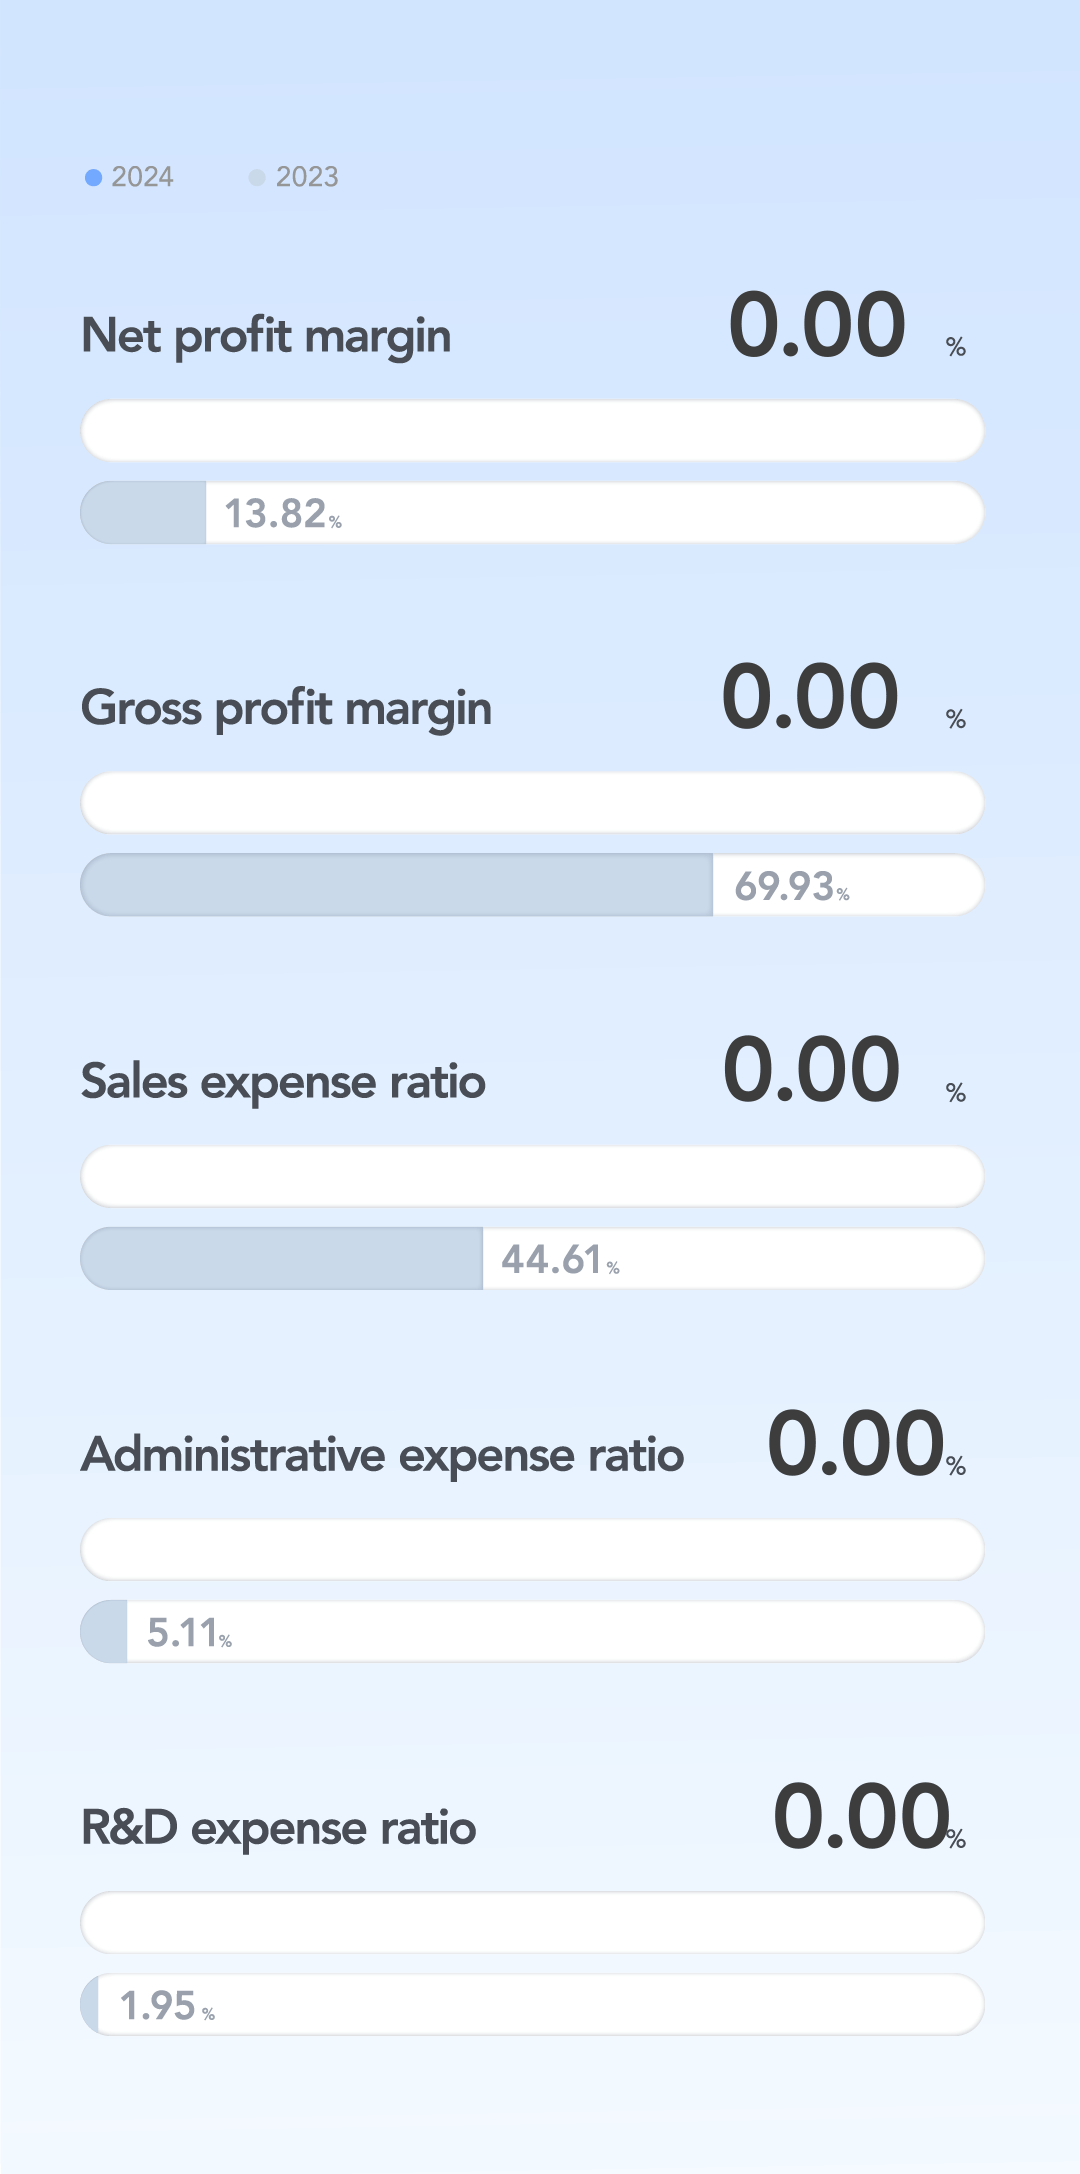Click the Sales expense ratio 0.00 value

click(811, 1071)
